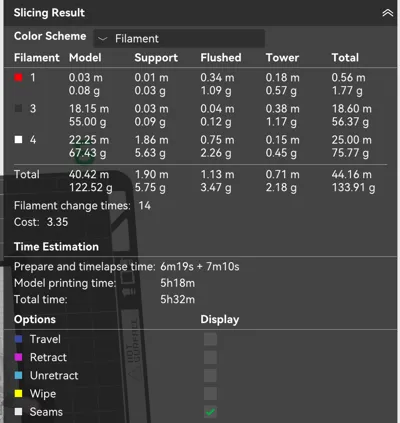The width and height of the screenshot is (400, 423).
Task: Click the Slicing Result title
Action: [x=49, y=13]
